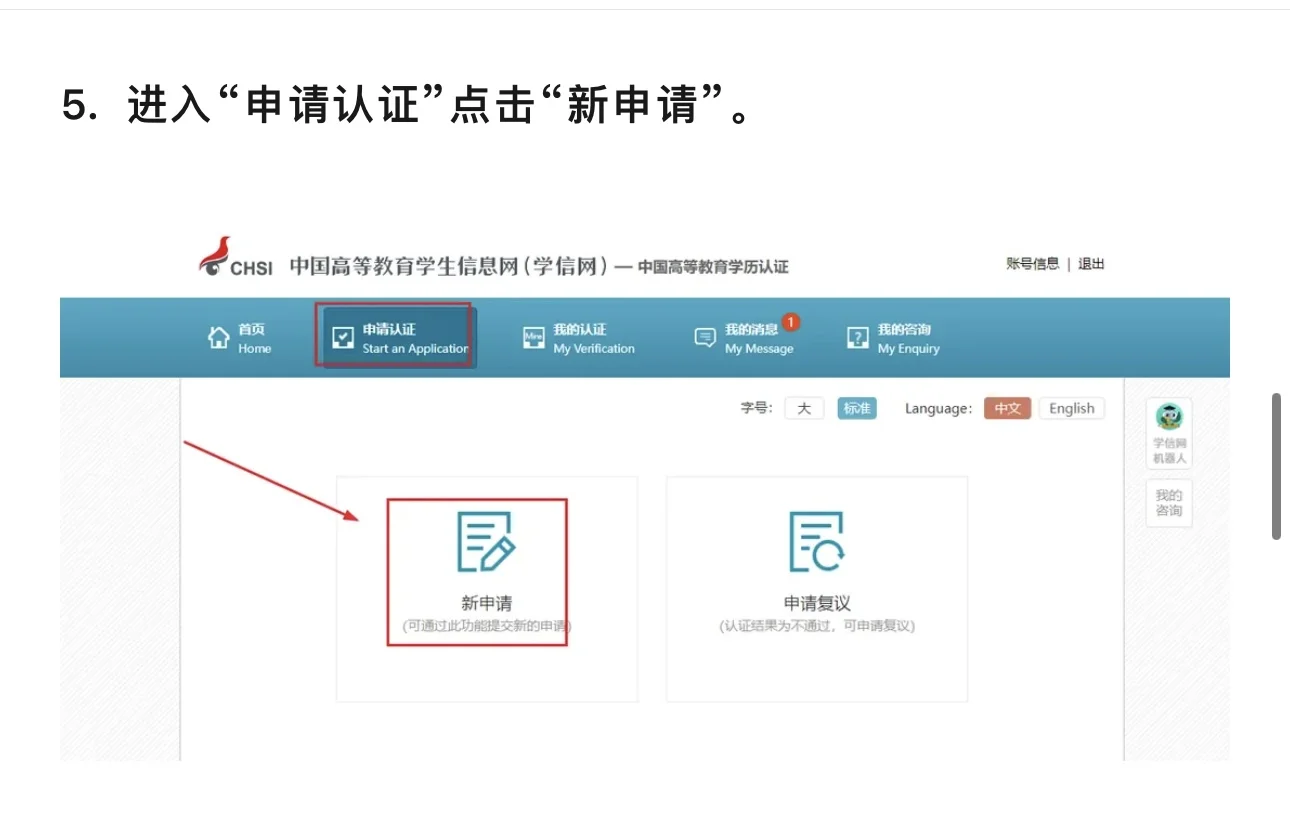
Task: Open 账号信息 account info link
Action: pos(1032,264)
